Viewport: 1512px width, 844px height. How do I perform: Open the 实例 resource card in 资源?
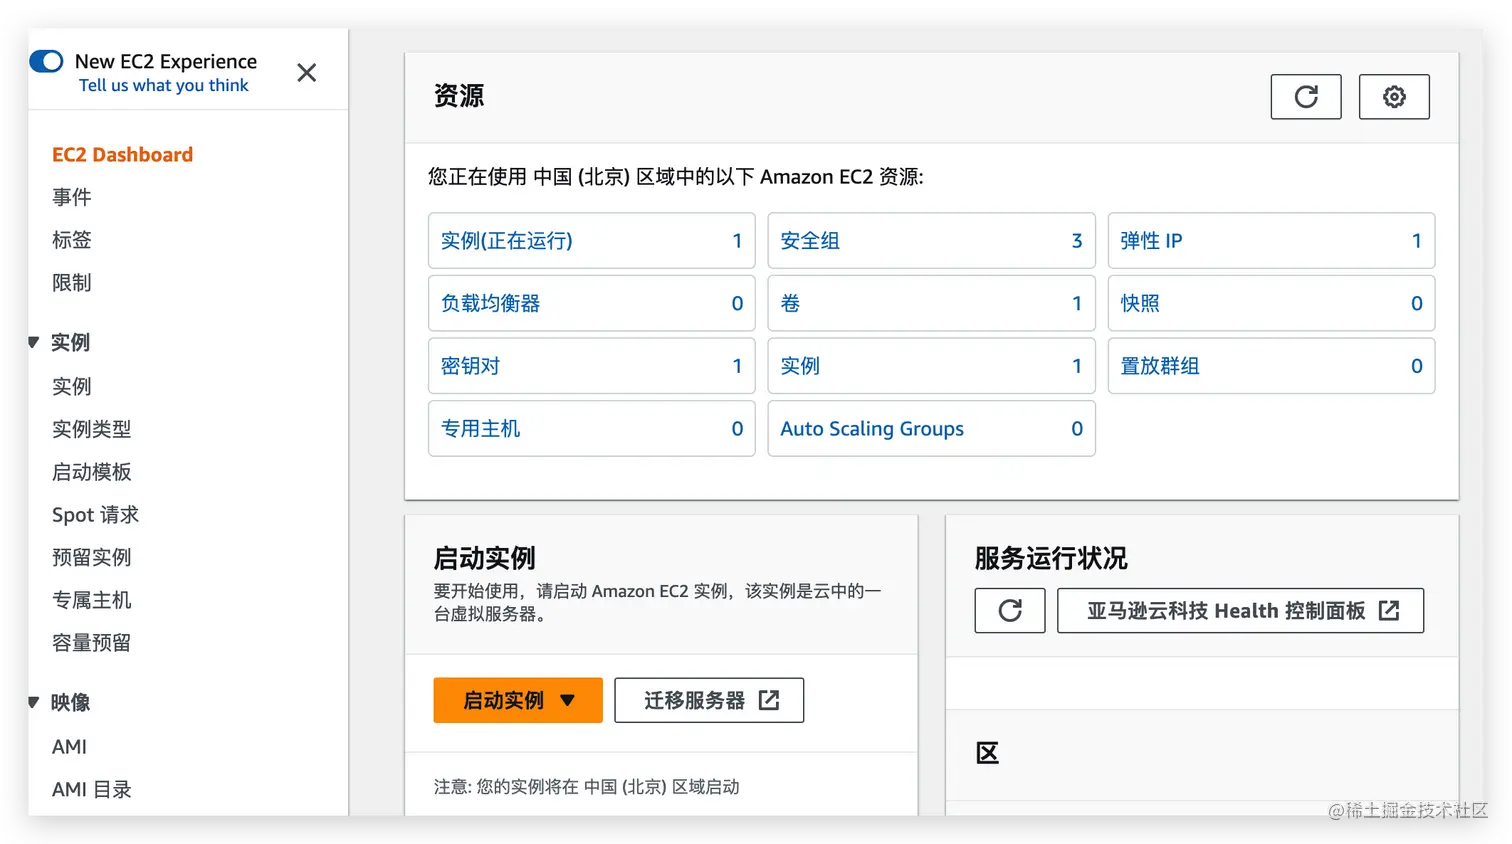click(x=931, y=366)
